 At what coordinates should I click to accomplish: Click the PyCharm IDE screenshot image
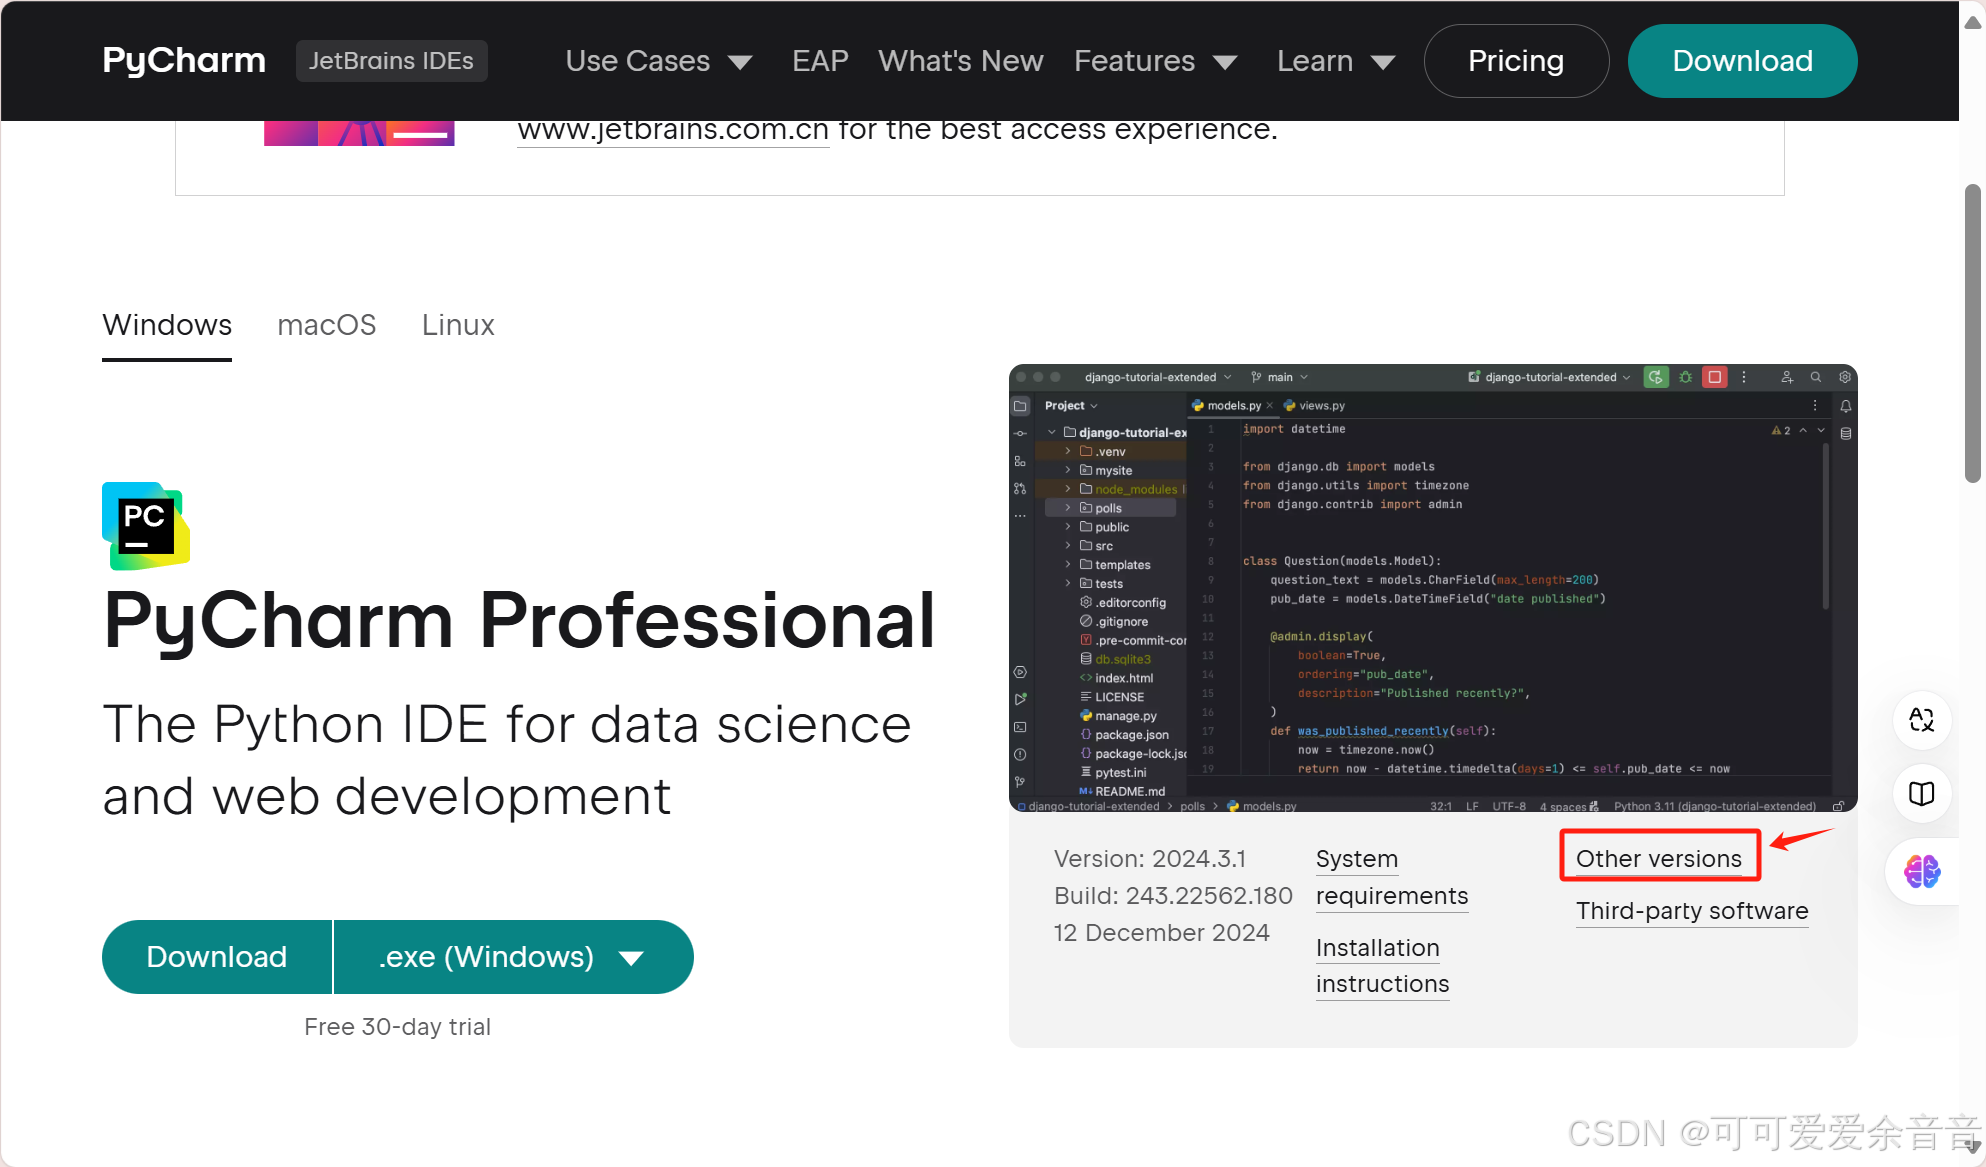[1433, 588]
